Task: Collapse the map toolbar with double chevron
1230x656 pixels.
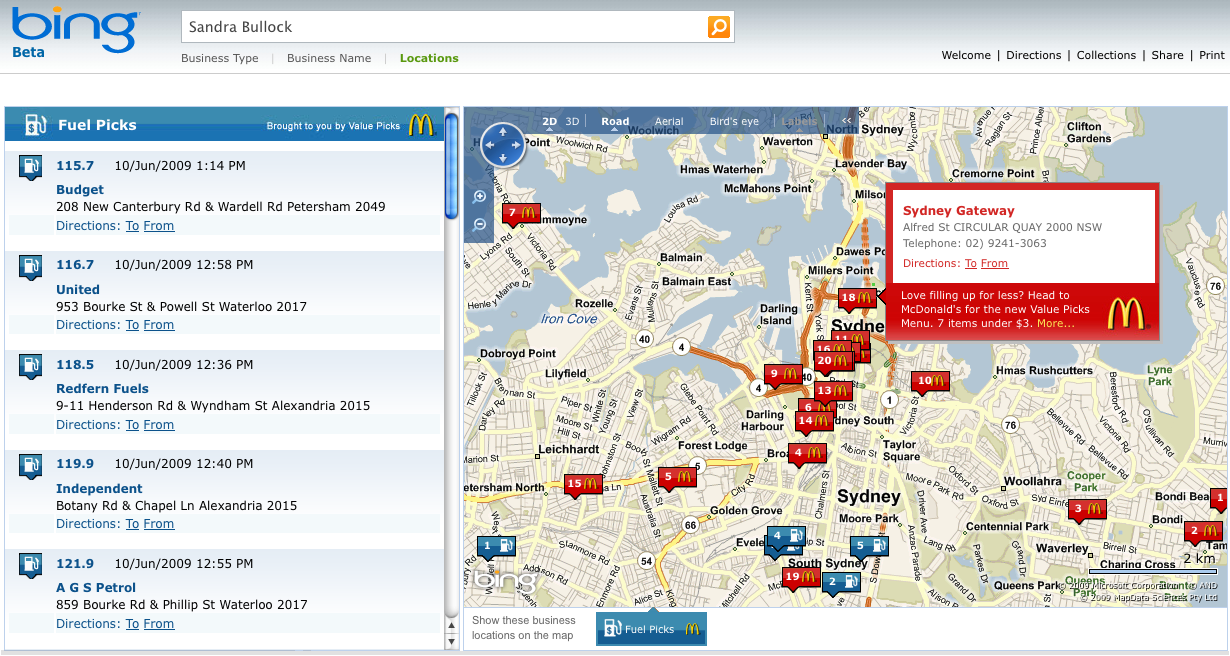Action: coord(847,122)
